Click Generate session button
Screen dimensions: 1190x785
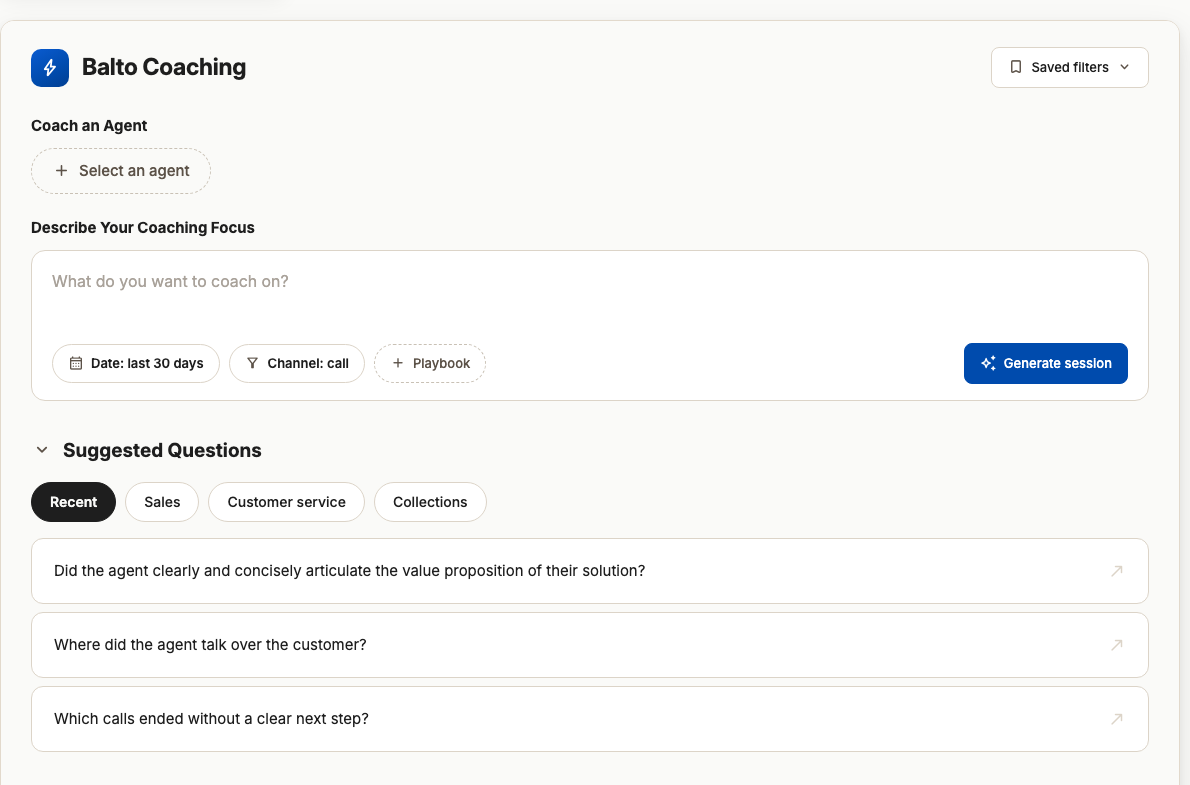[x=1045, y=364]
